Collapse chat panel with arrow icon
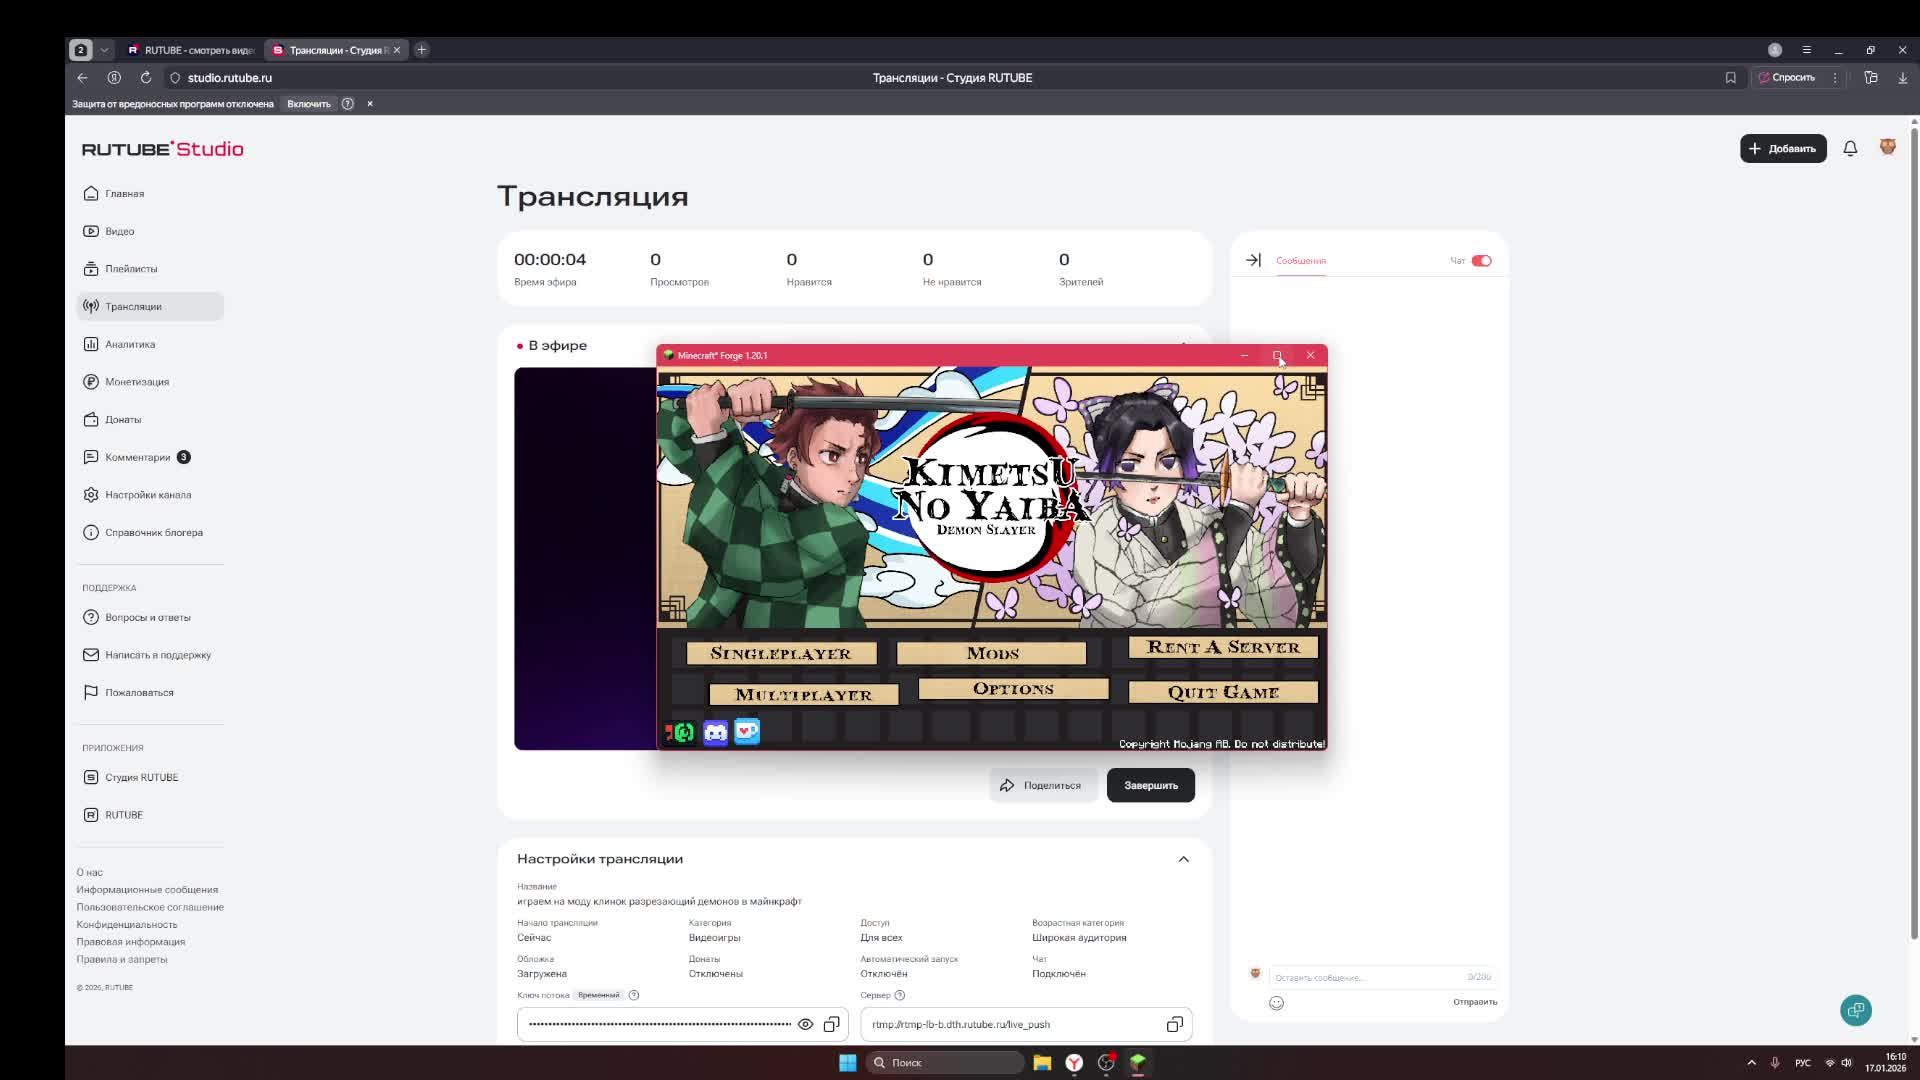Image resolution: width=1920 pixels, height=1080 pixels. pos(1253,260)
